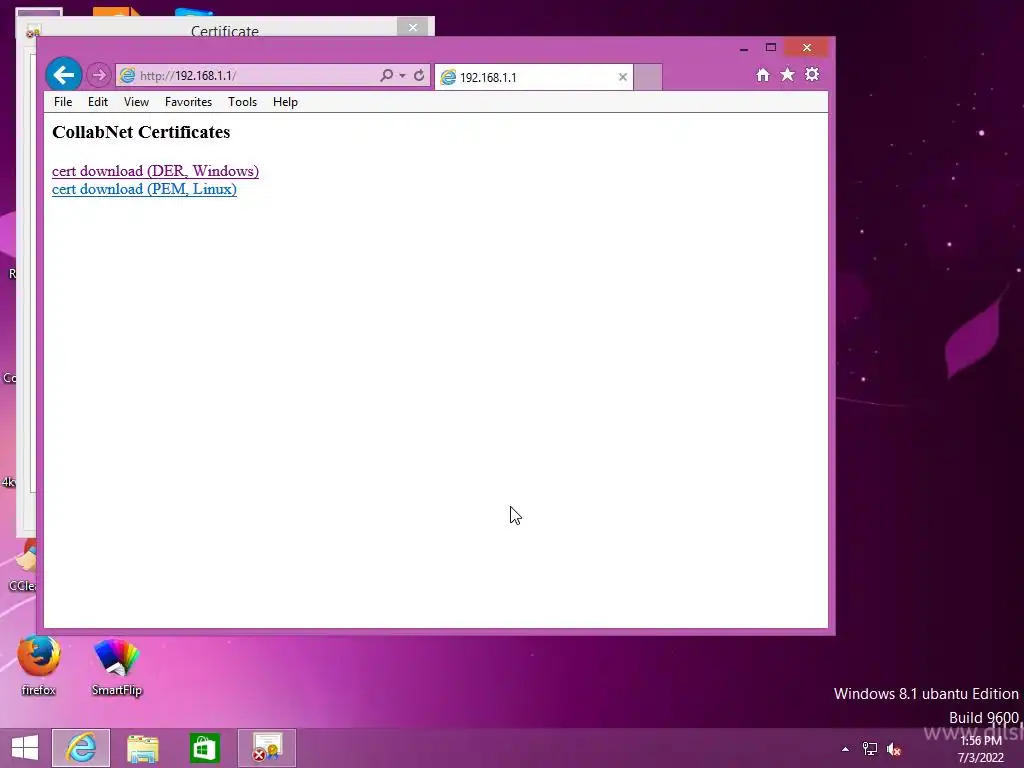Click the forward navigation arrow
This screenshot has height=768, width=1024.
coord(99,75)
